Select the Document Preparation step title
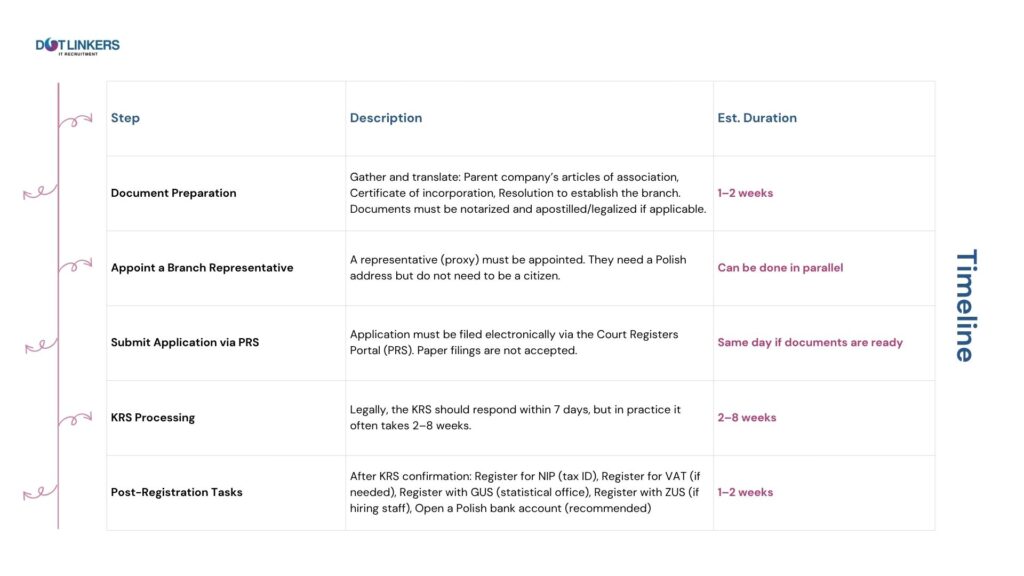Screen dimensions: 1024x576 [x=174, y=193]
